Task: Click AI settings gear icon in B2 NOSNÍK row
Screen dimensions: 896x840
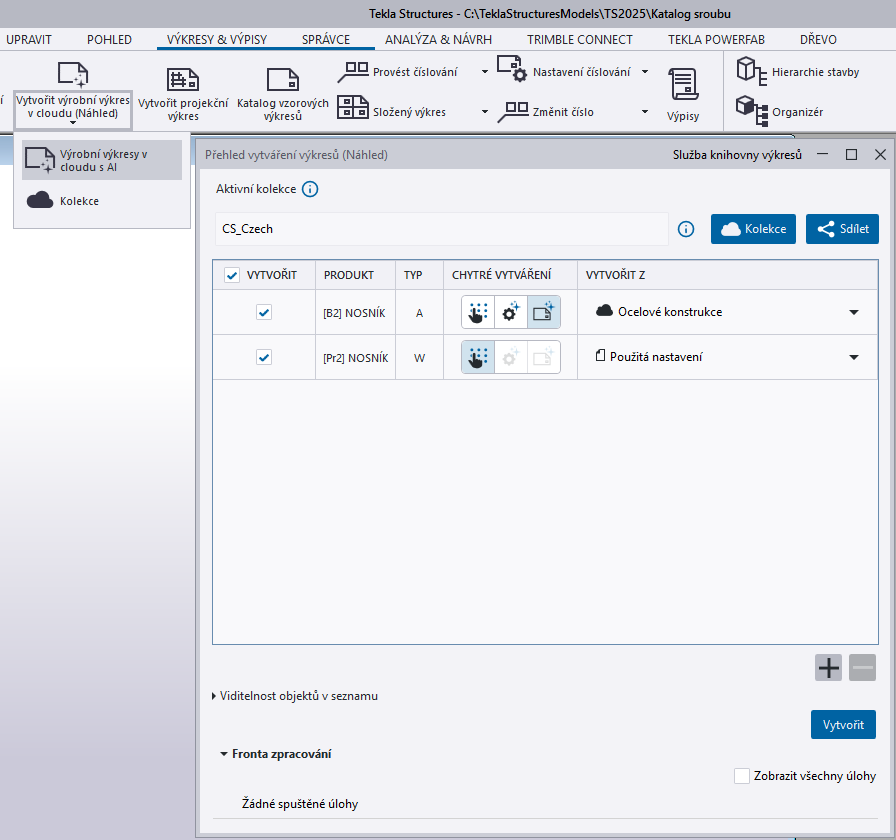Action: click(510, 312)
